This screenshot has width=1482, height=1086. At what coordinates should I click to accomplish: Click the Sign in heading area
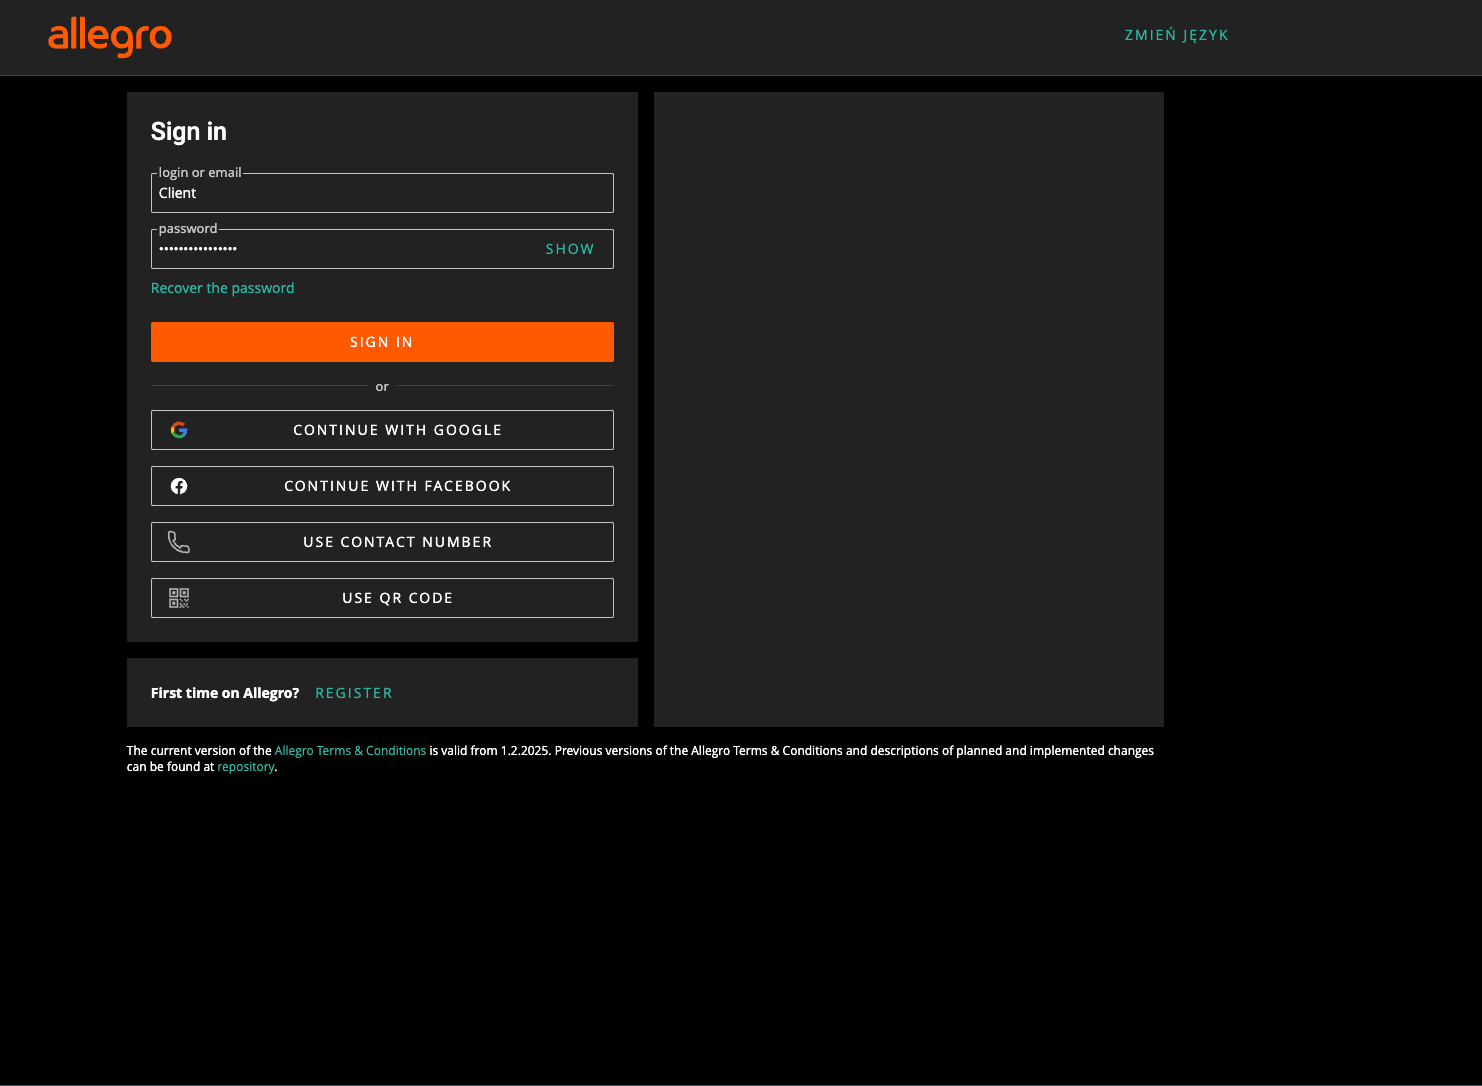(x=188, y=131)
